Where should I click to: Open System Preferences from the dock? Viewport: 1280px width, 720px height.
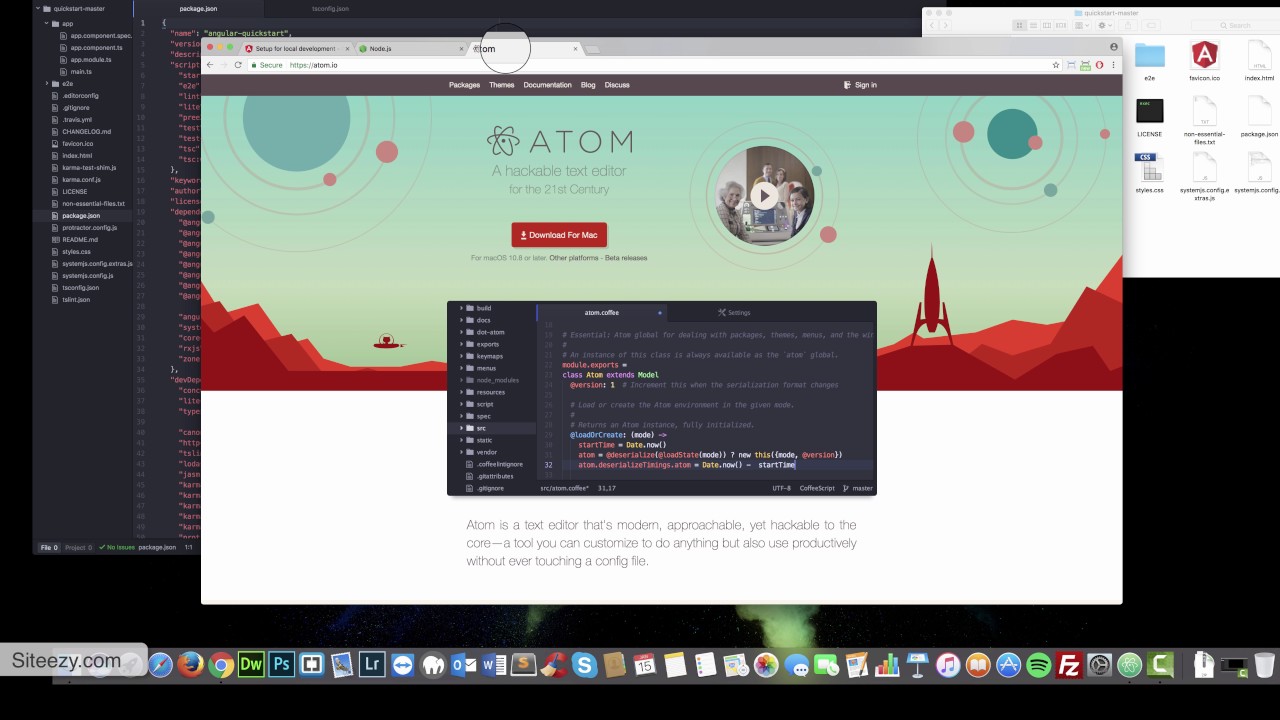point(1100,664)
